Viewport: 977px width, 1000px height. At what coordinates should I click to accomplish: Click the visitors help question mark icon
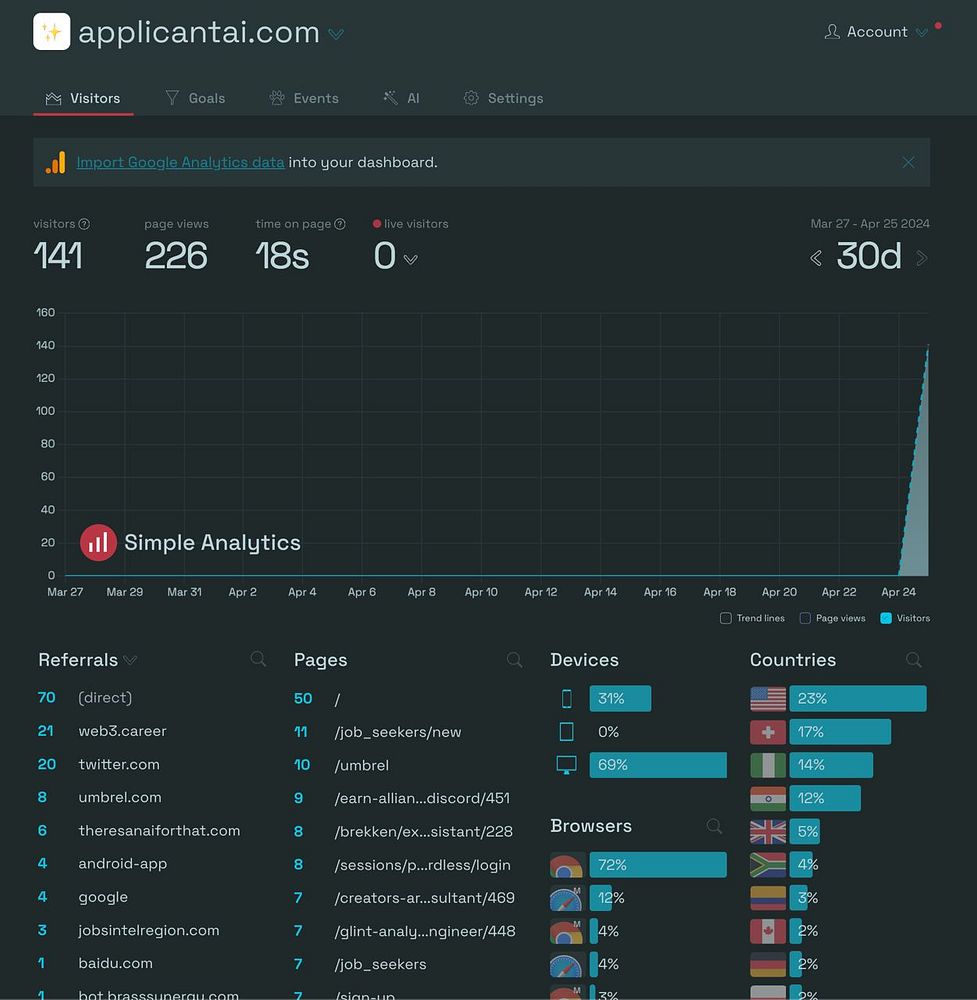click(84, 224)
